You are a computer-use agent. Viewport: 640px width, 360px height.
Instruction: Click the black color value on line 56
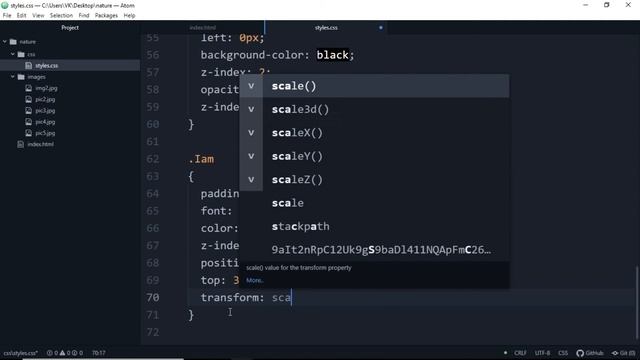click(332, 55)
